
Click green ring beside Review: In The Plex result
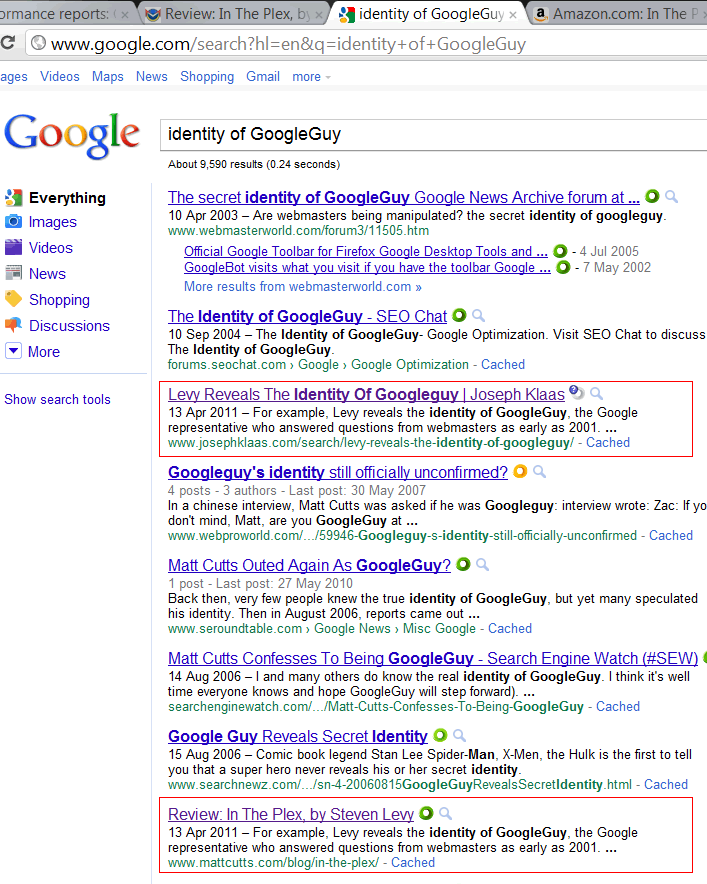pos(426,813)
